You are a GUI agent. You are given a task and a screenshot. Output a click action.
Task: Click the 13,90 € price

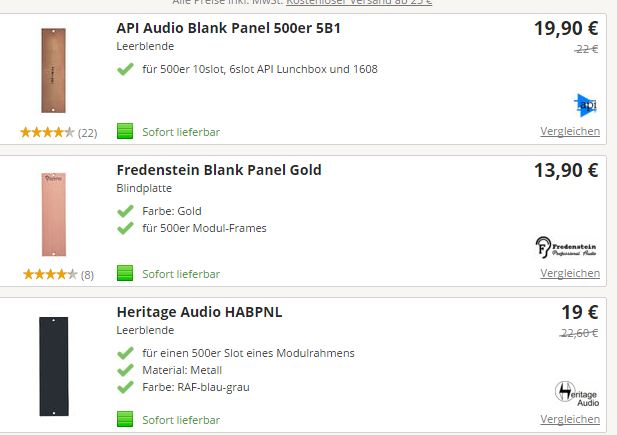(x=566, y=170)
